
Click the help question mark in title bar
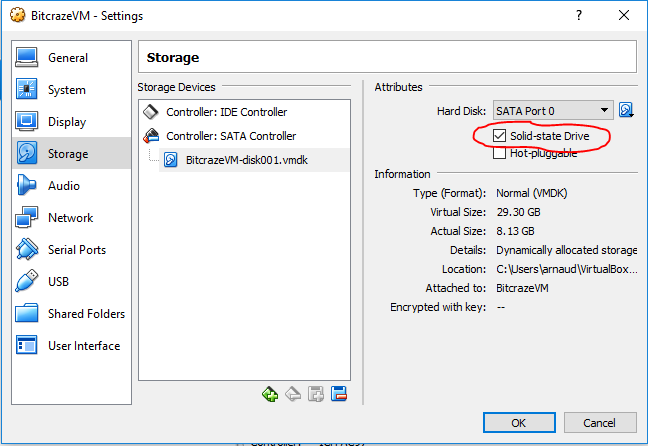[578, 16]
